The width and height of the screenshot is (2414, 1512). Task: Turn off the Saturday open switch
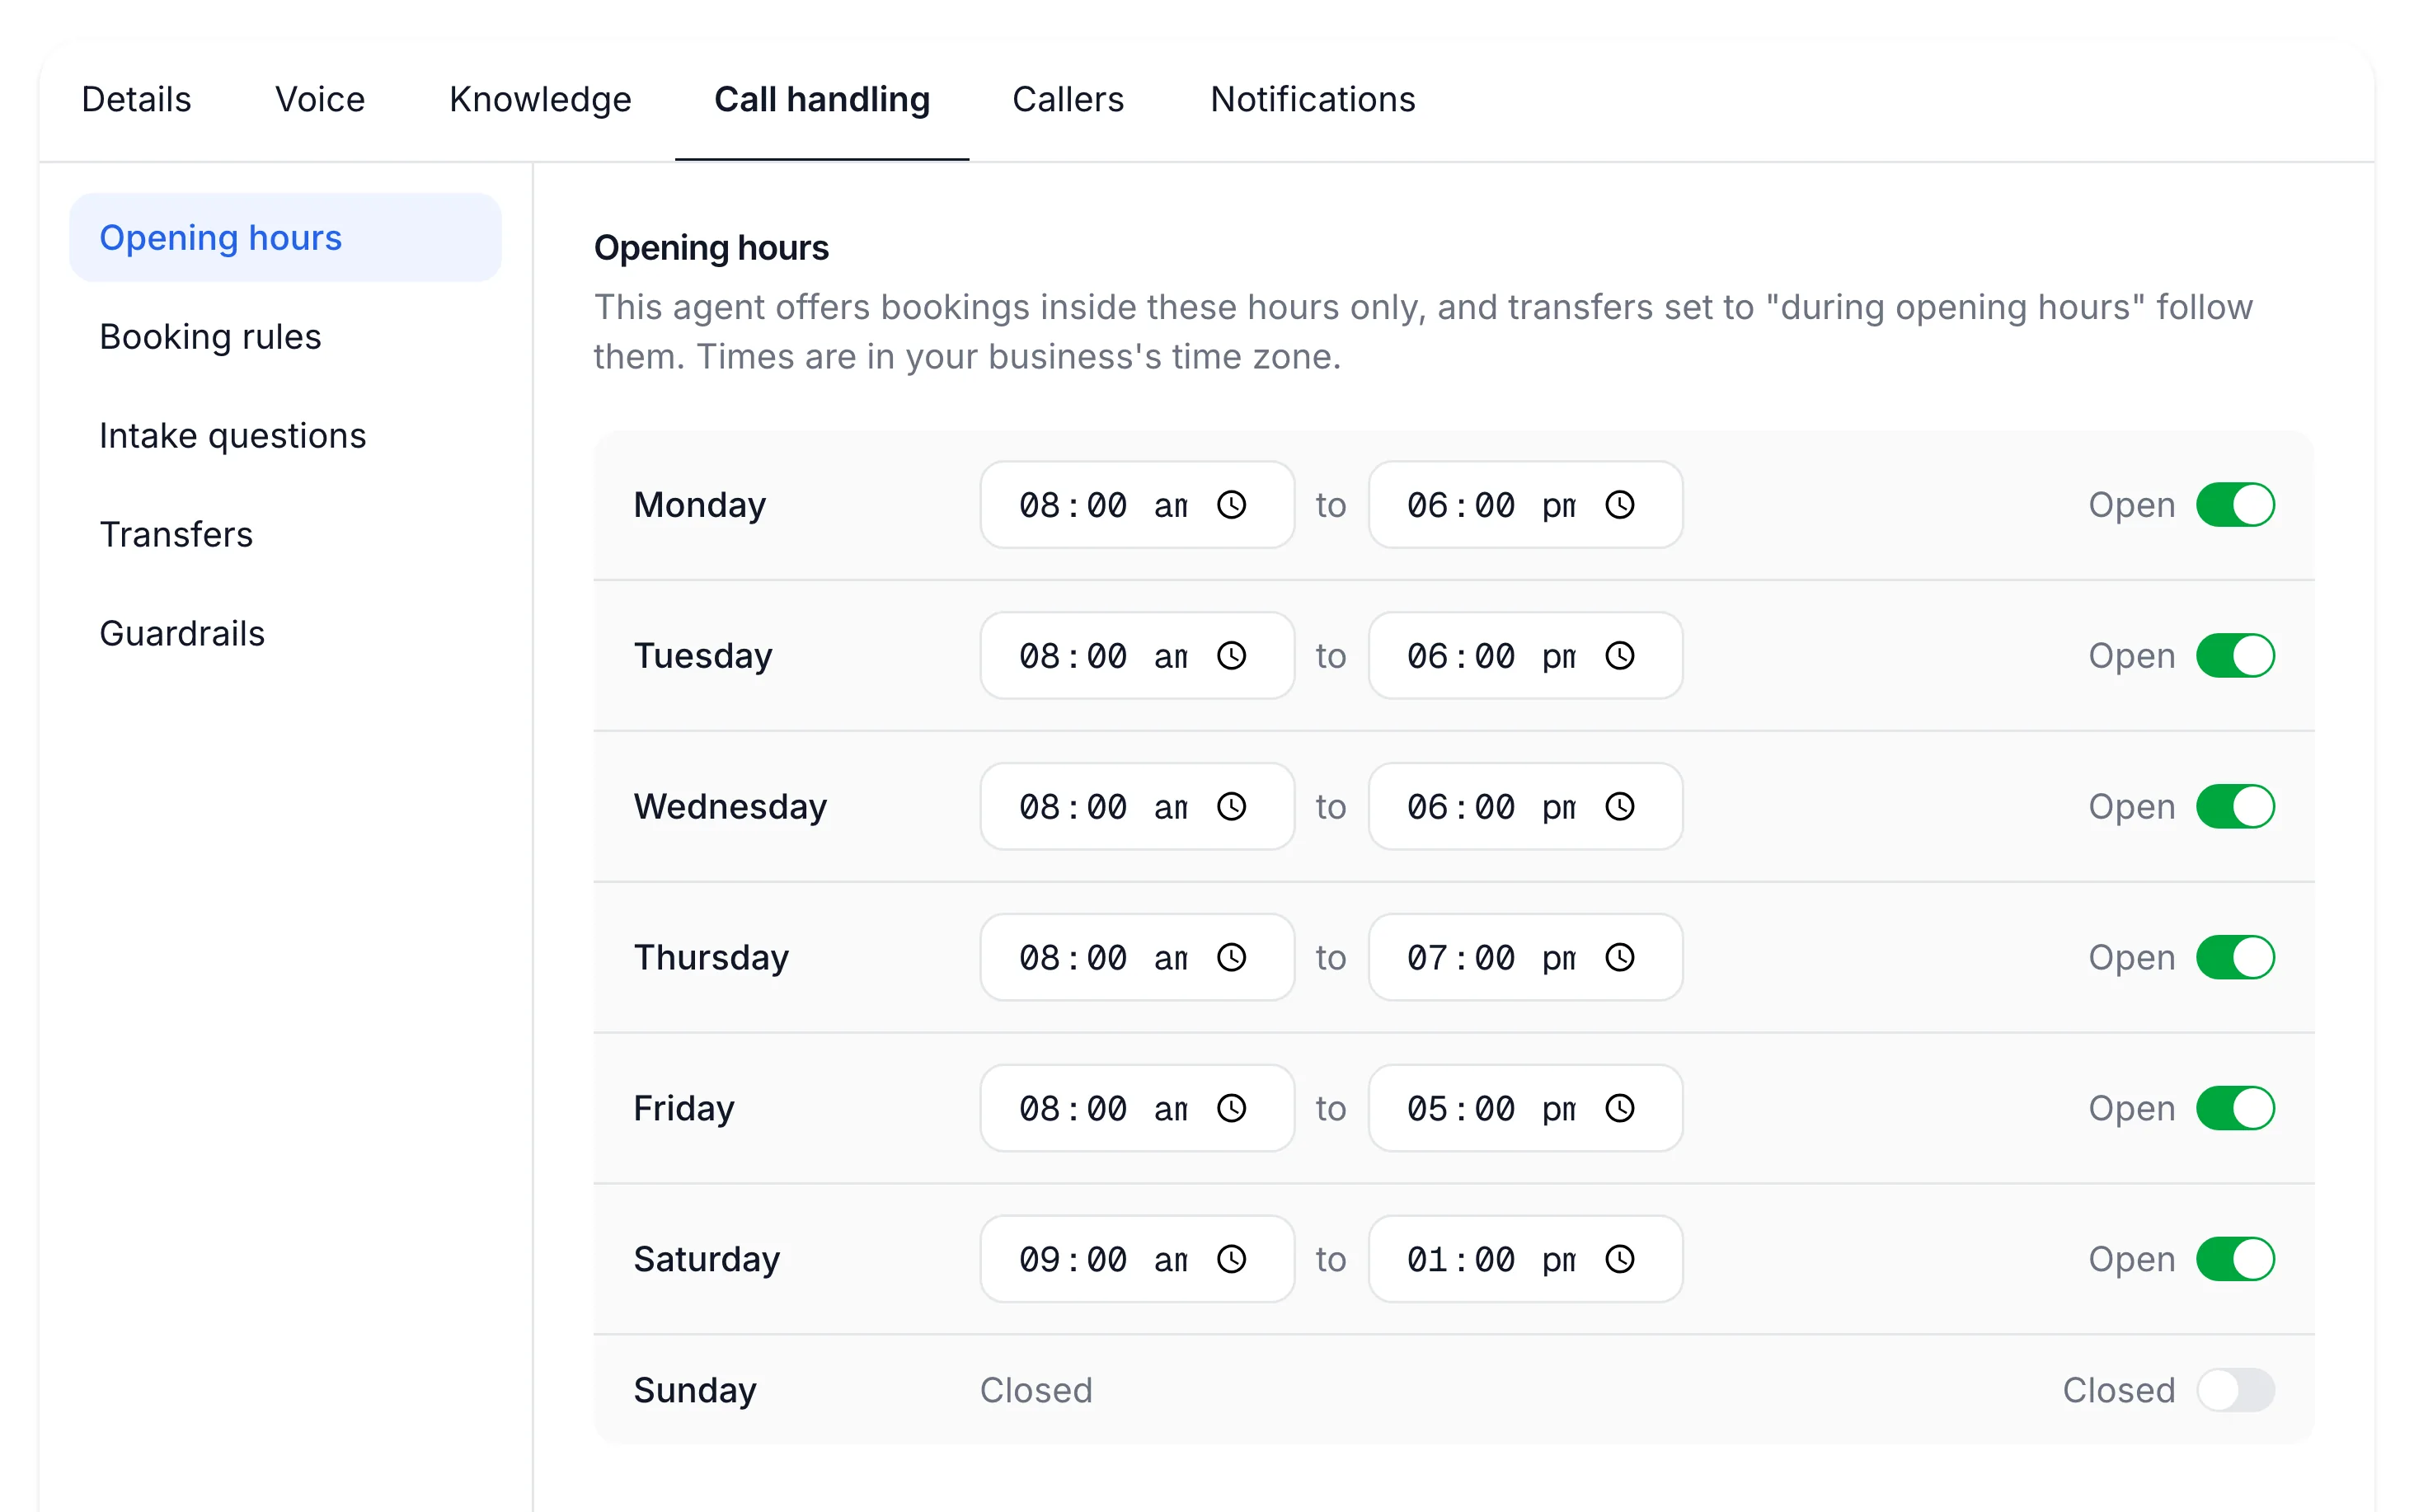coord(2235,1259)
